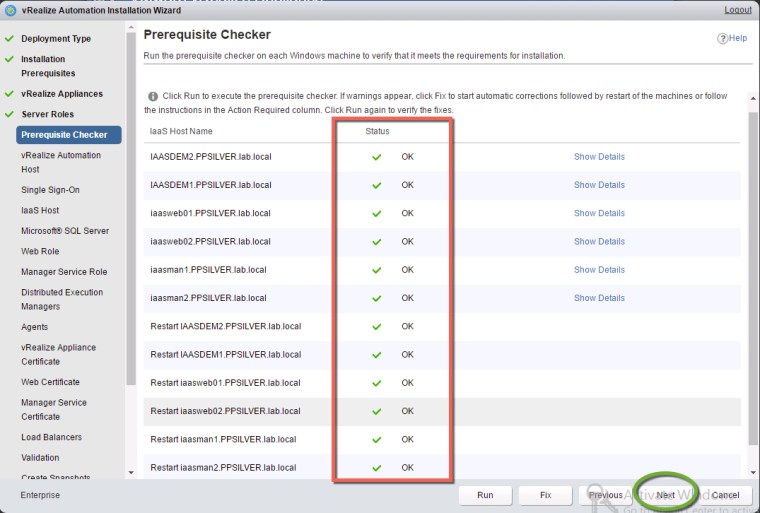Open the vRealize Appliance Certificate step
This screenshot has height=513, width=760.
(x=58, y=354)
